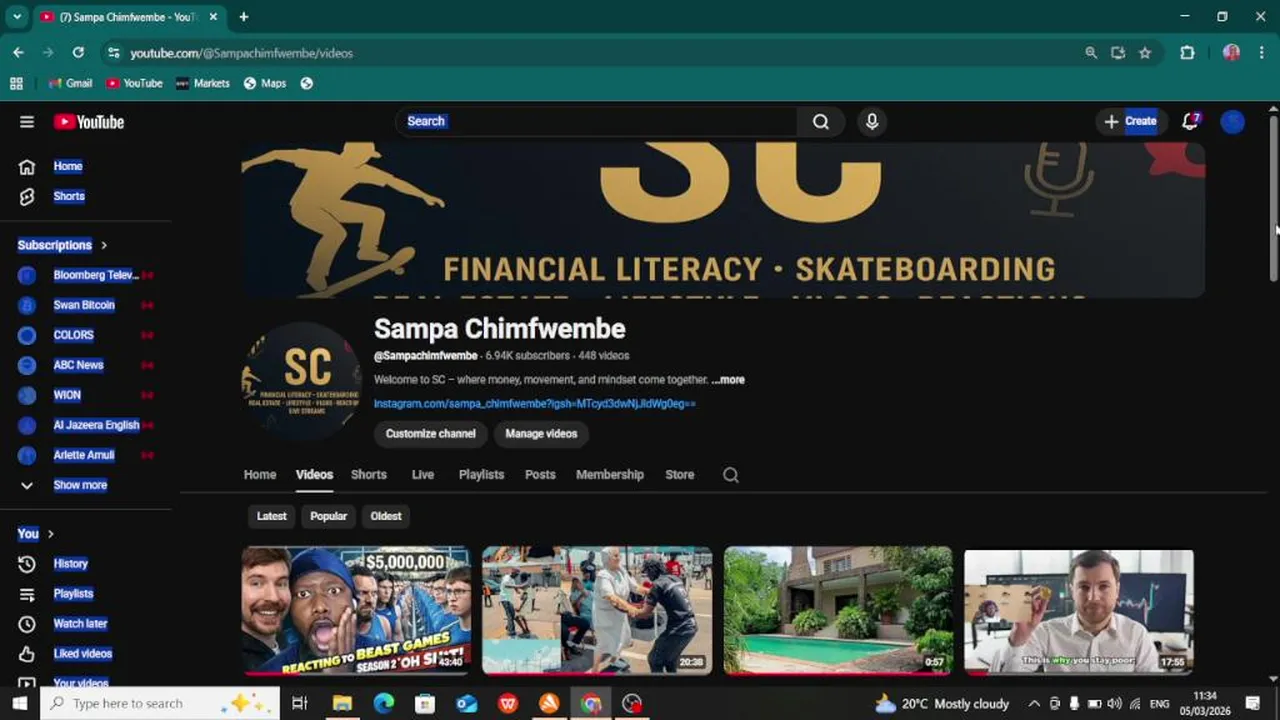Click the Home icon in sidebar
1280x720 pixels.
click(27, 167)
